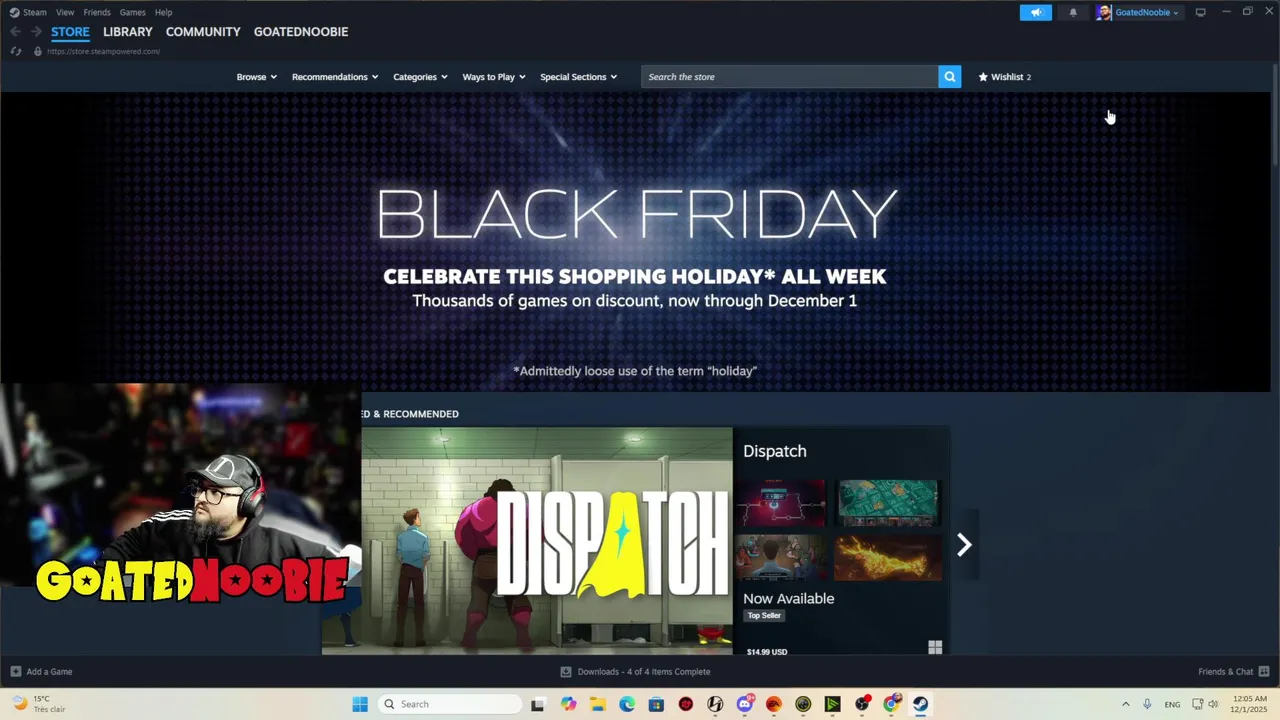Click the Steam logo in menu bar

pyautogui.click(x=14, y=12)
